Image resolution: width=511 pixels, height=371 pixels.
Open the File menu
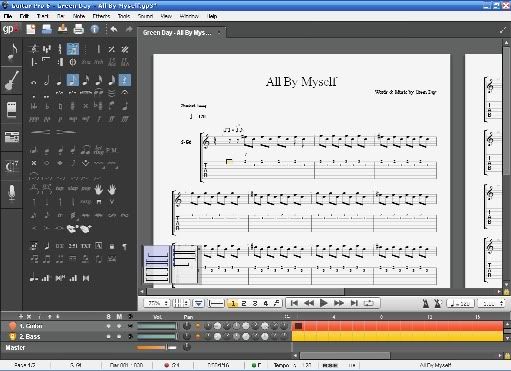(8, 16)
